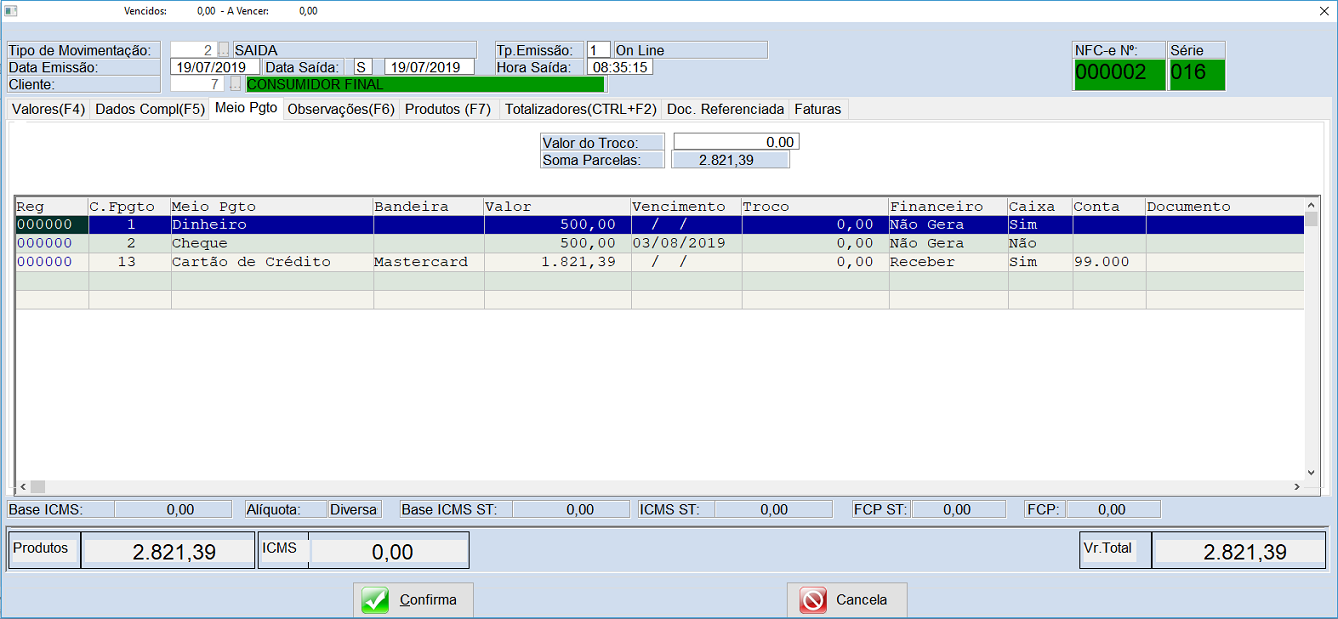Screen dimensions: 1338x619
Task: Click the green checkmark icon on Confirma
Action: pos(375,600)
